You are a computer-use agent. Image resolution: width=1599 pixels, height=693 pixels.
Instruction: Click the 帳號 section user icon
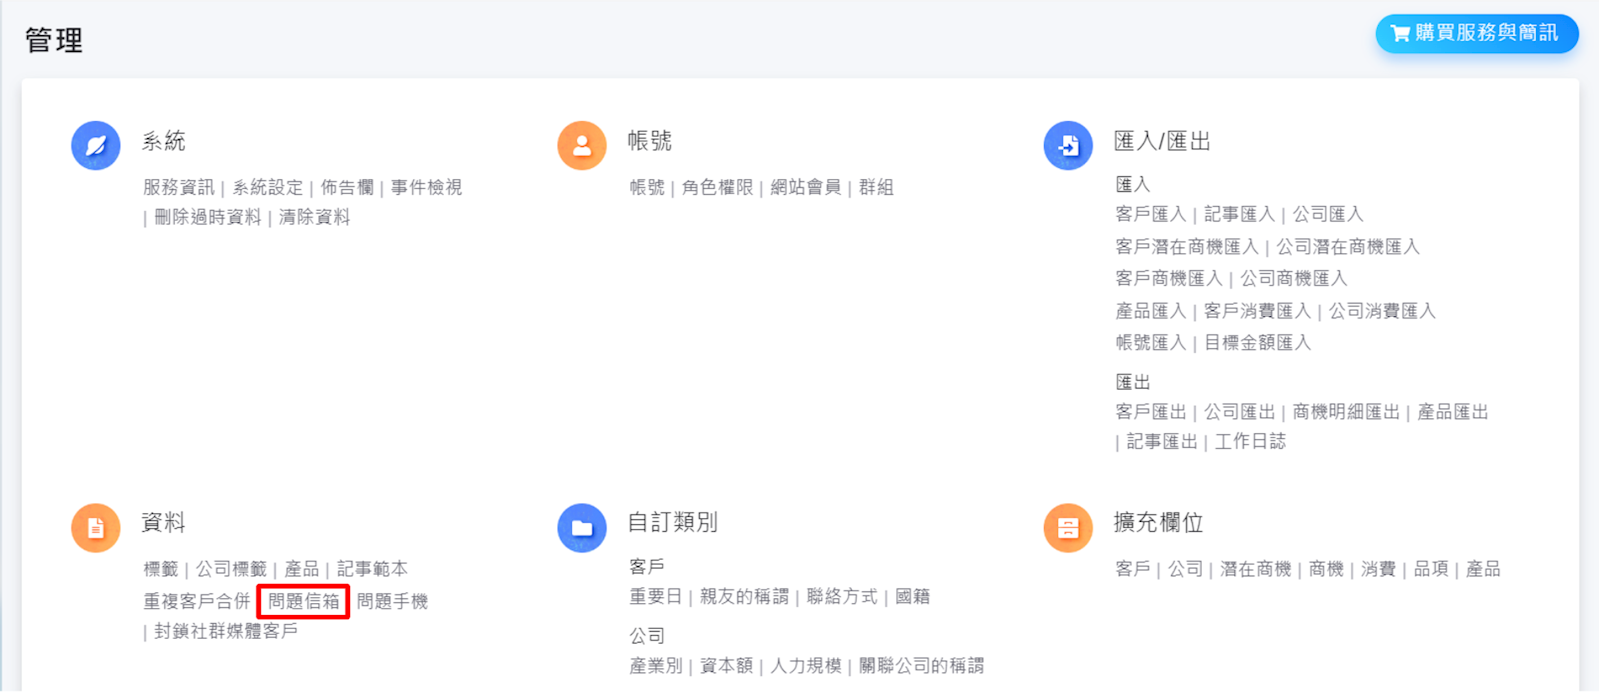[x=582, y=146]
